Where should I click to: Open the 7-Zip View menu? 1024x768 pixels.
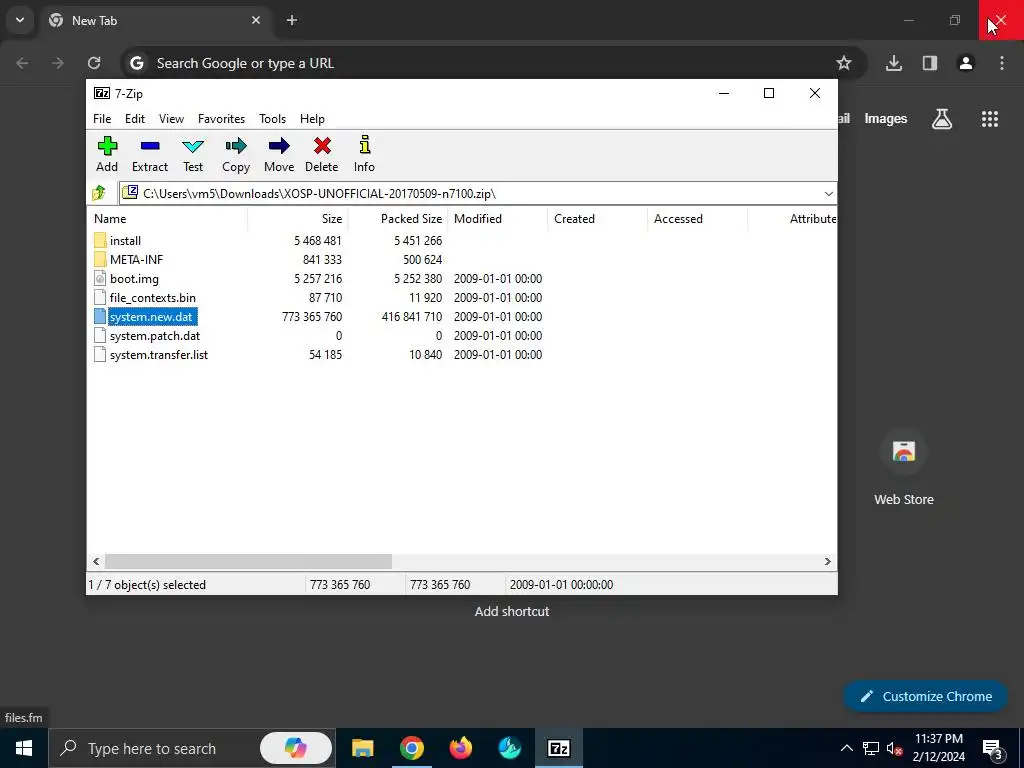[x=171, y=119]
